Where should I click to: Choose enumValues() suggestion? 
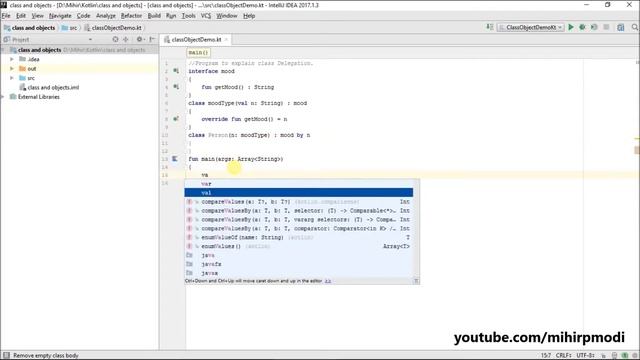(x=298, y=246)
